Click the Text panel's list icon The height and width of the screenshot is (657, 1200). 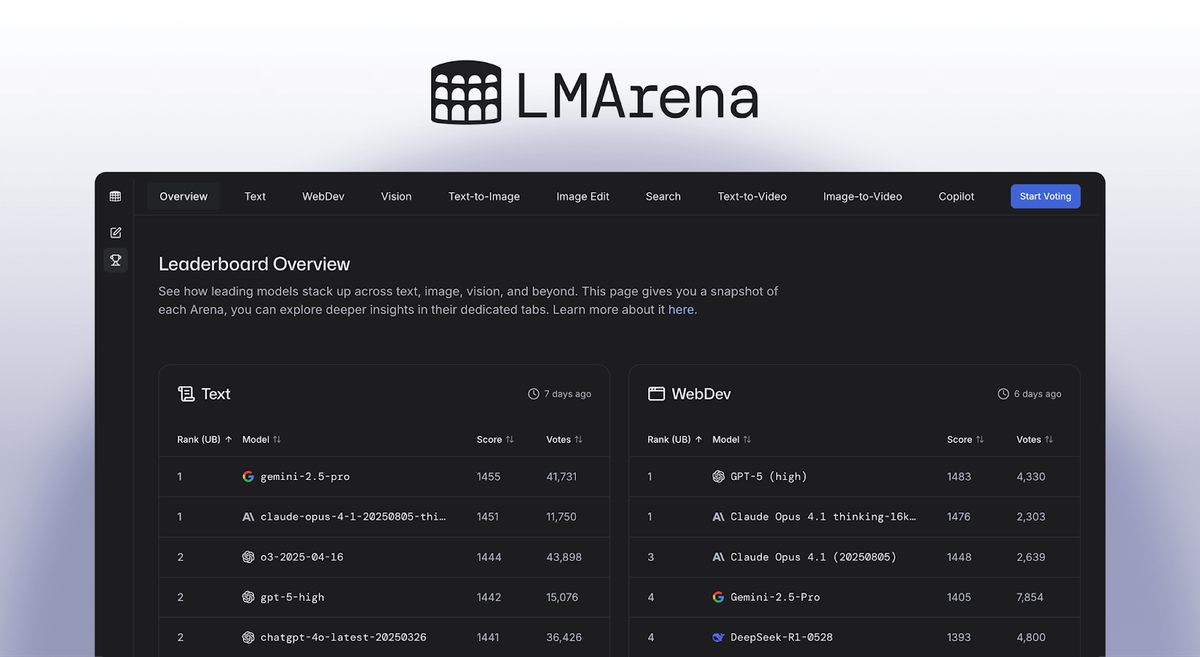click(187, 393)
